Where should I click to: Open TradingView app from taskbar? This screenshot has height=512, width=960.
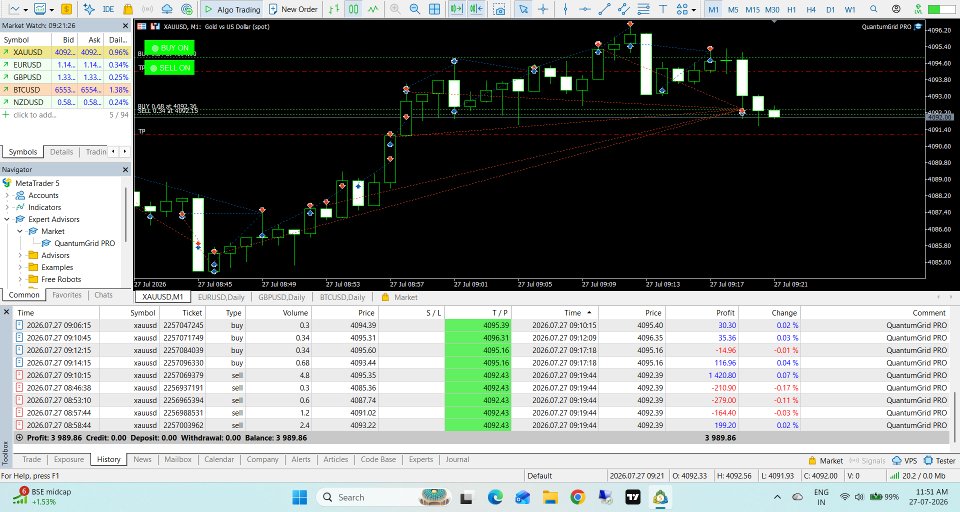[632, 497]
